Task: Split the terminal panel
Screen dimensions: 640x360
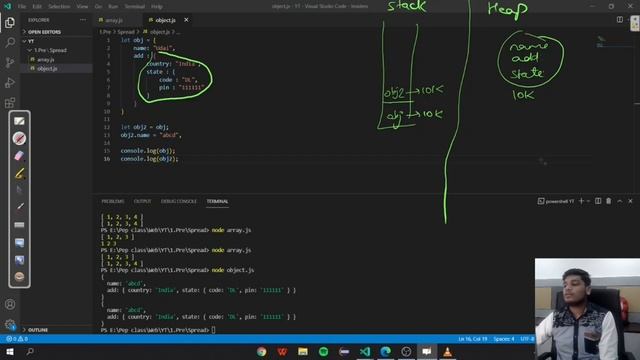Action: click(x=598, y=201)
